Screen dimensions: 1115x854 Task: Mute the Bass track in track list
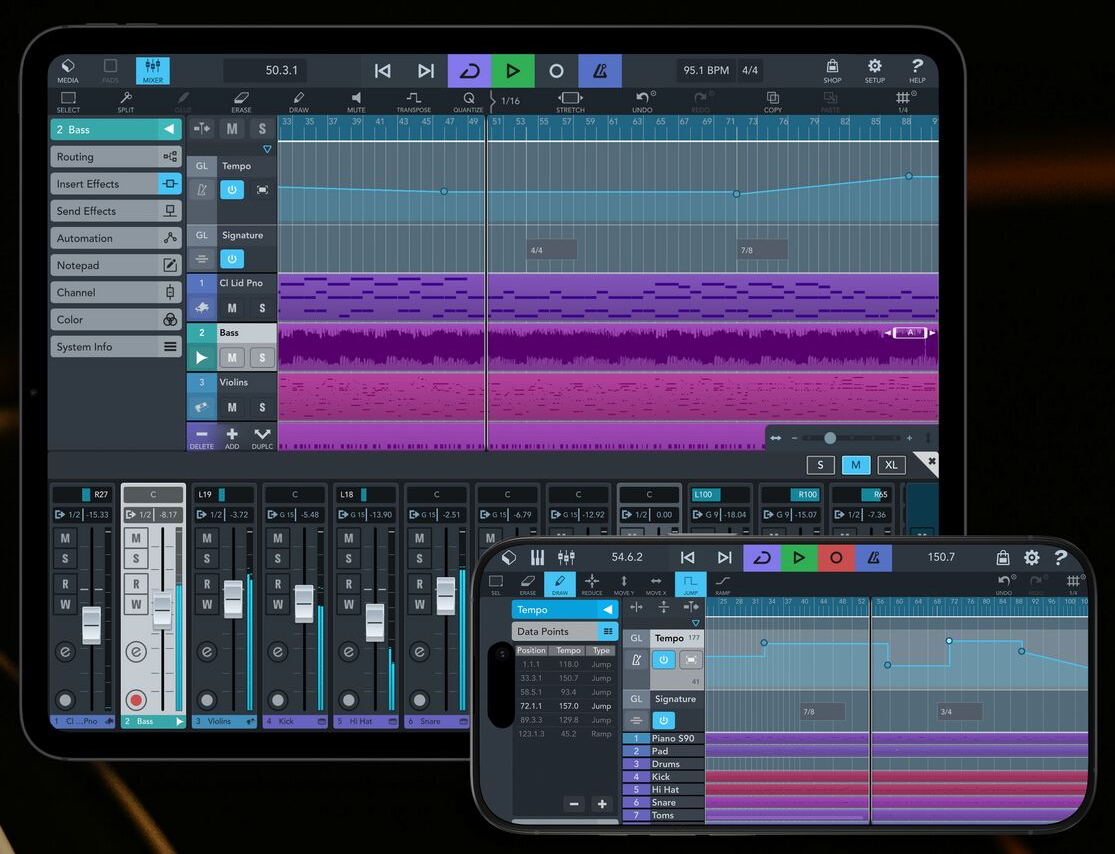click(232, 358)
